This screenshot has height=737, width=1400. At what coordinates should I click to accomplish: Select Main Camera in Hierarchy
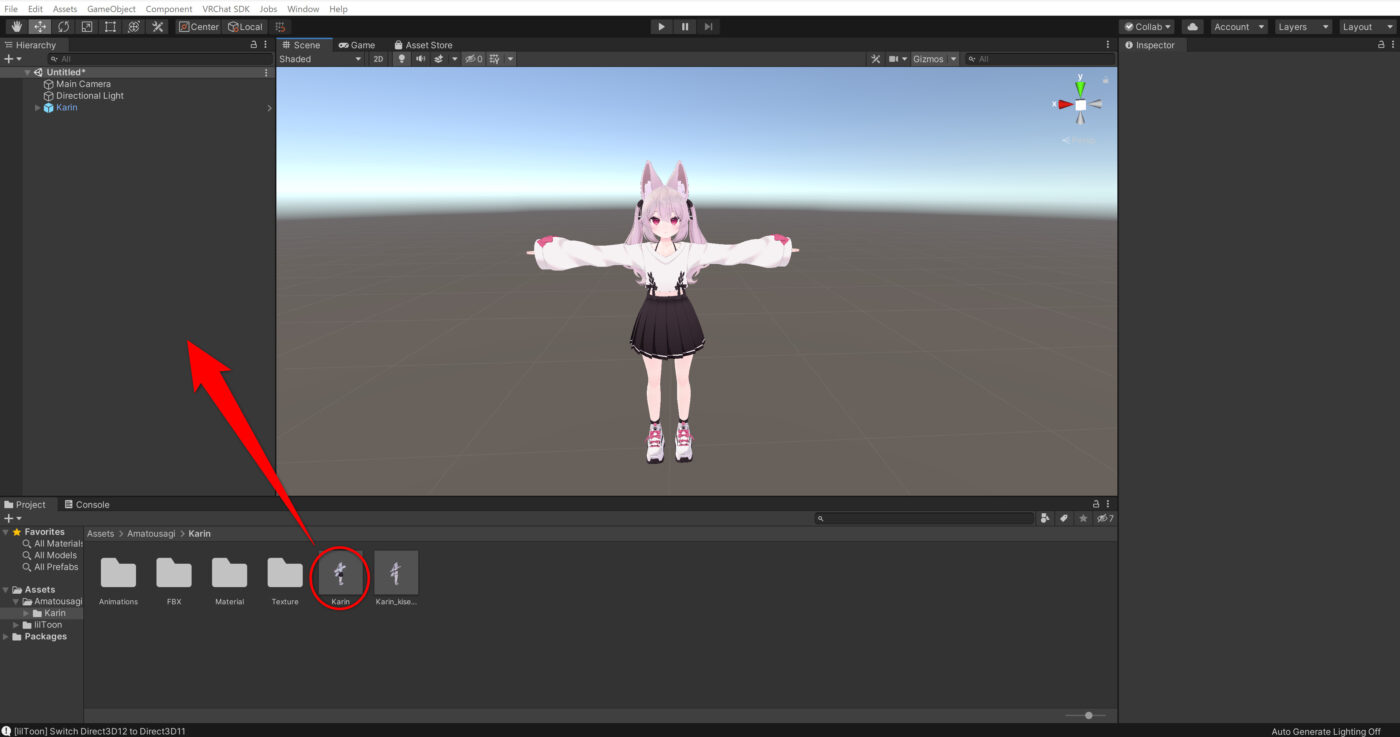click(83, 84)
